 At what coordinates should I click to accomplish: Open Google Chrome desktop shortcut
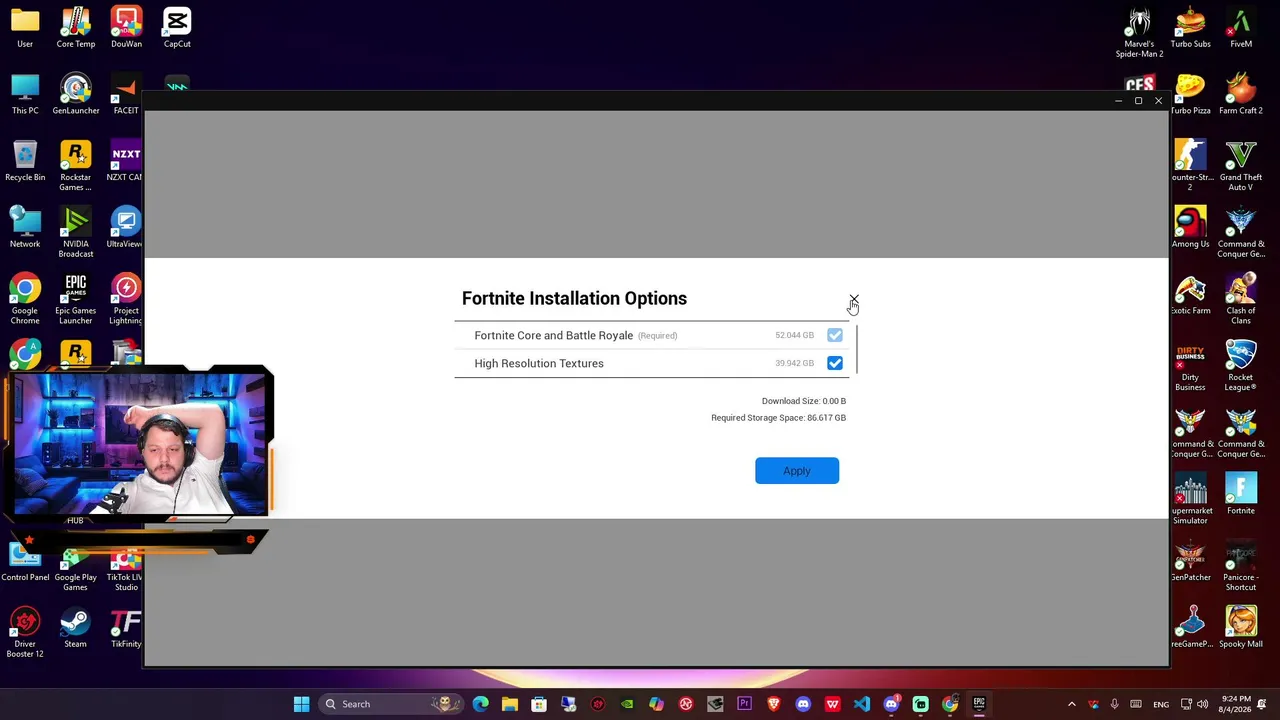(x=25, y=299)
